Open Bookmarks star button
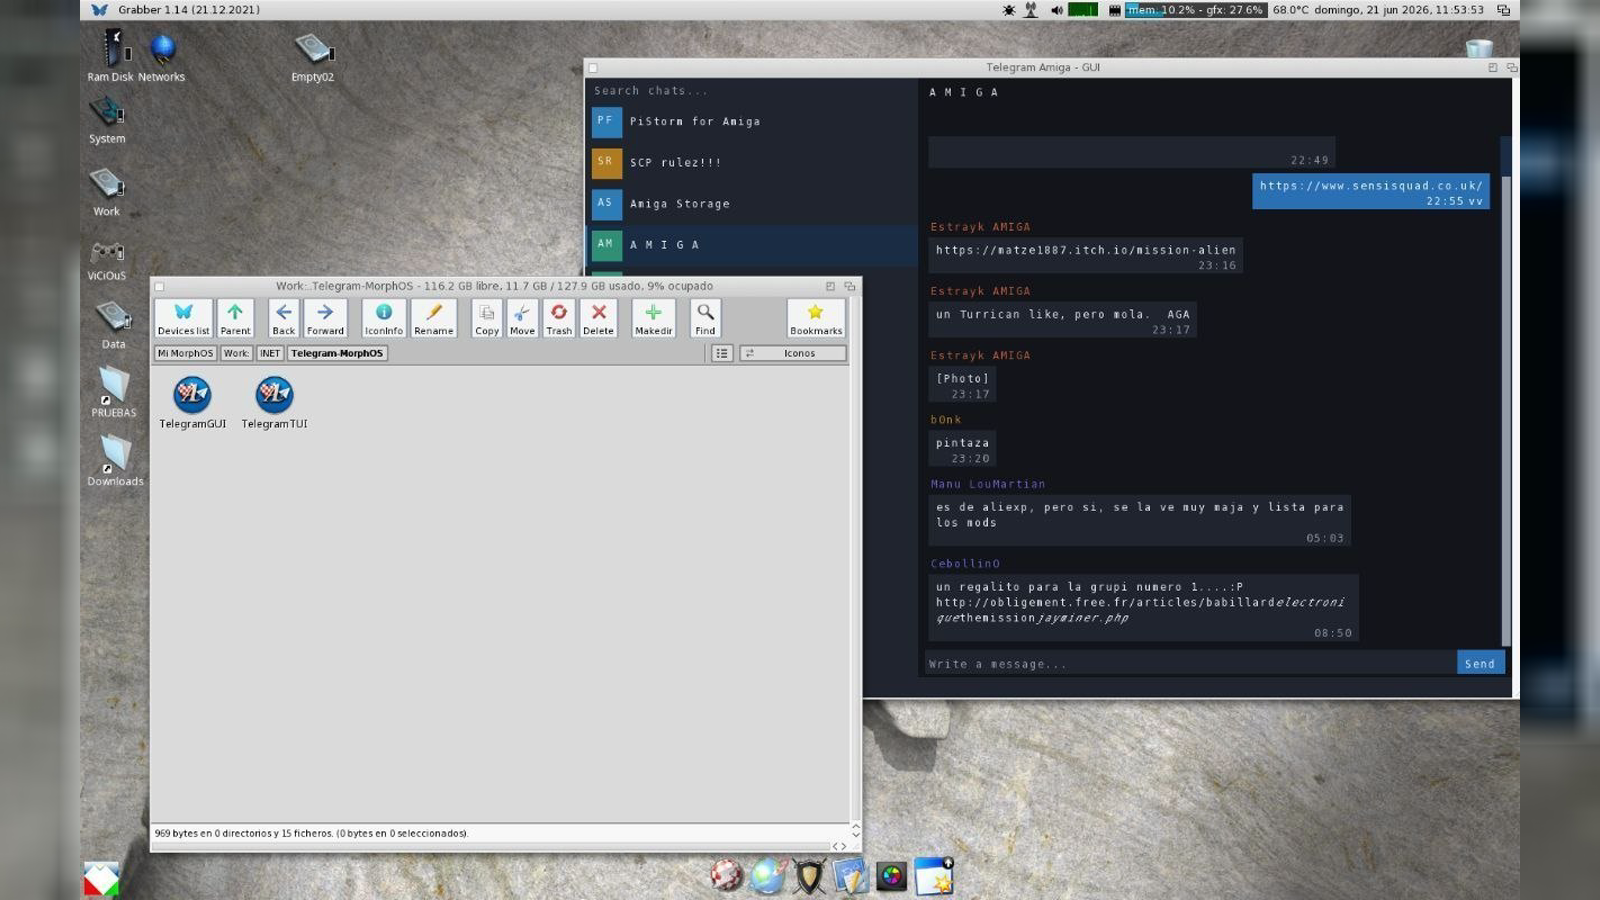The height and width of the screenshot is (900, 1600). click(816, 318)
